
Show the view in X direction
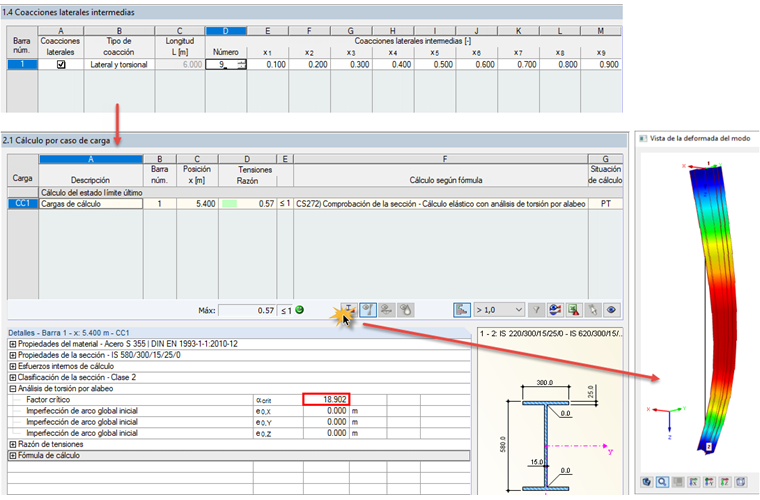click(694, 482)
